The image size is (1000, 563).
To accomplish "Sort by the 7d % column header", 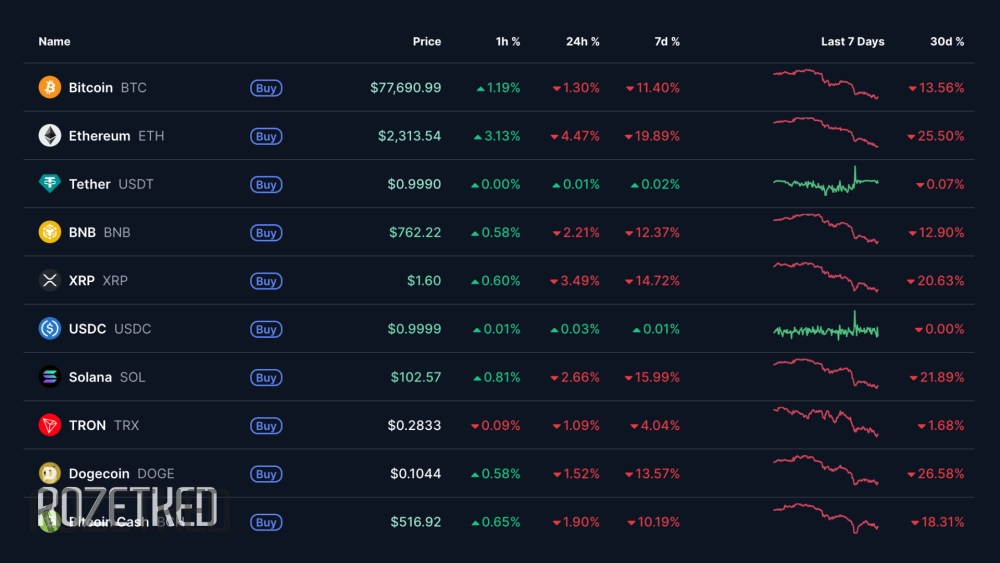I will coord(667,42).
